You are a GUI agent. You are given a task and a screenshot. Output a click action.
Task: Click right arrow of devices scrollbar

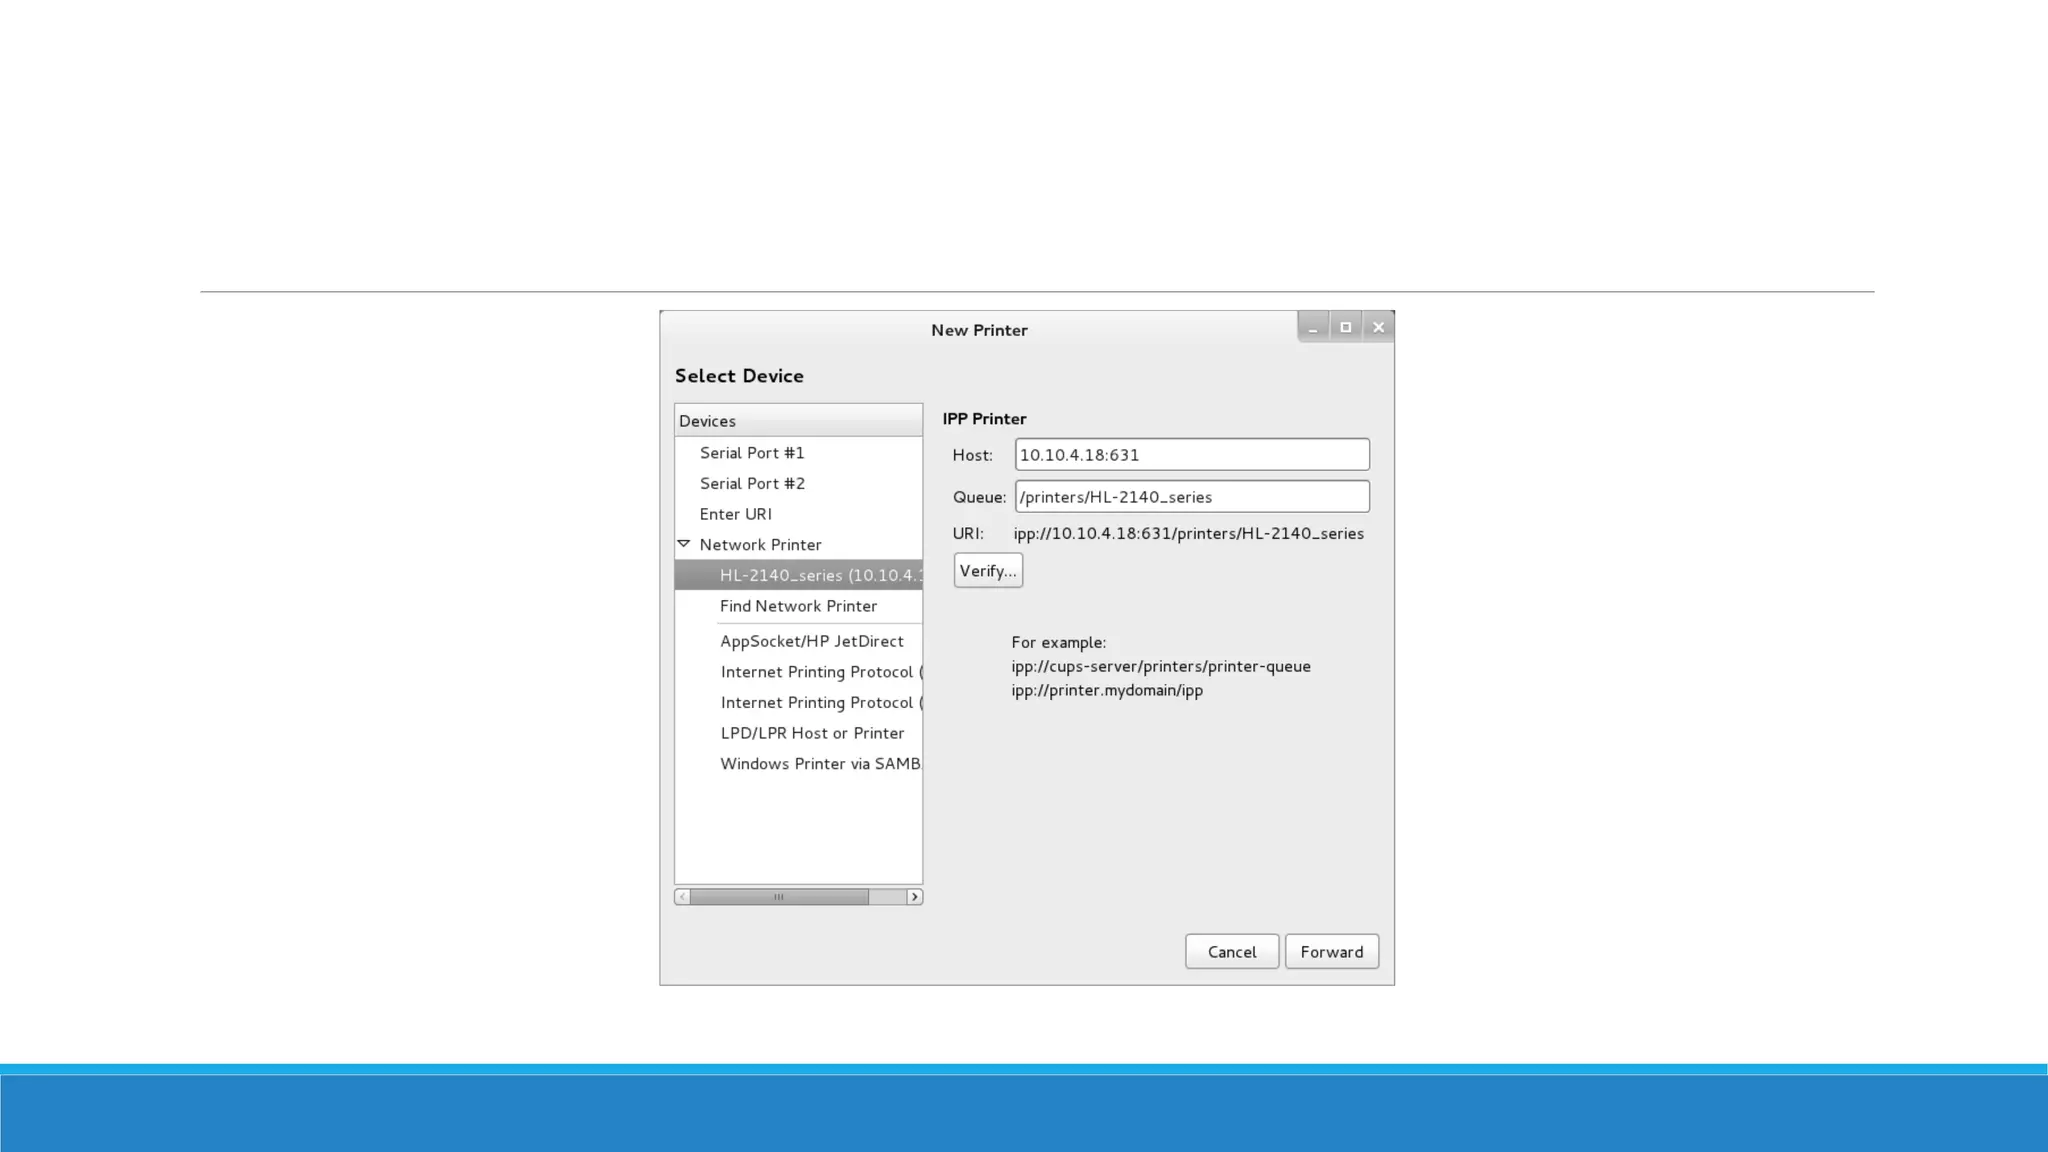point(914,897)
